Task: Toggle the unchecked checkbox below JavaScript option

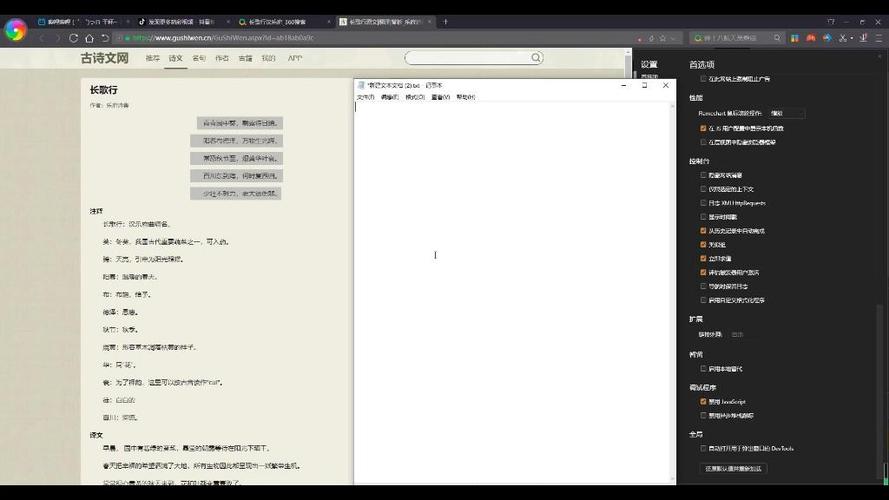Action: coord(703,416)
